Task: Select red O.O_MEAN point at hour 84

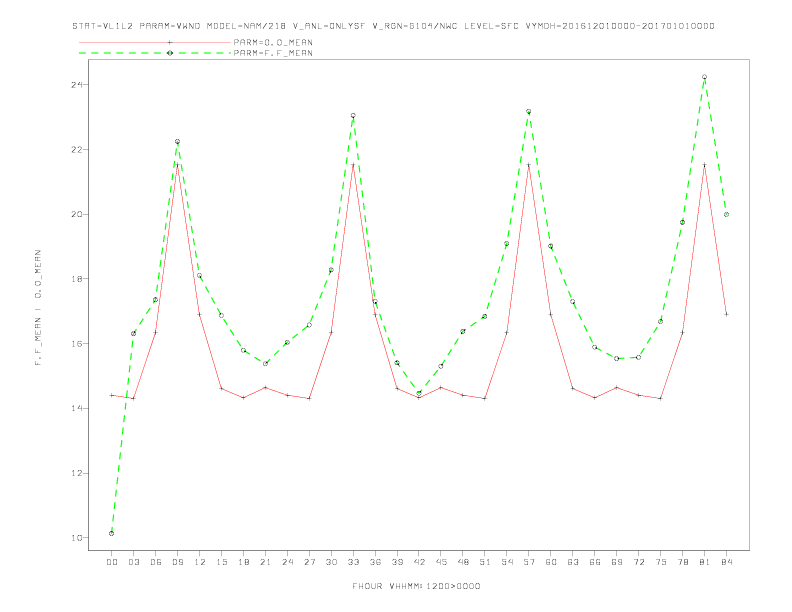Action: [726, 314]
